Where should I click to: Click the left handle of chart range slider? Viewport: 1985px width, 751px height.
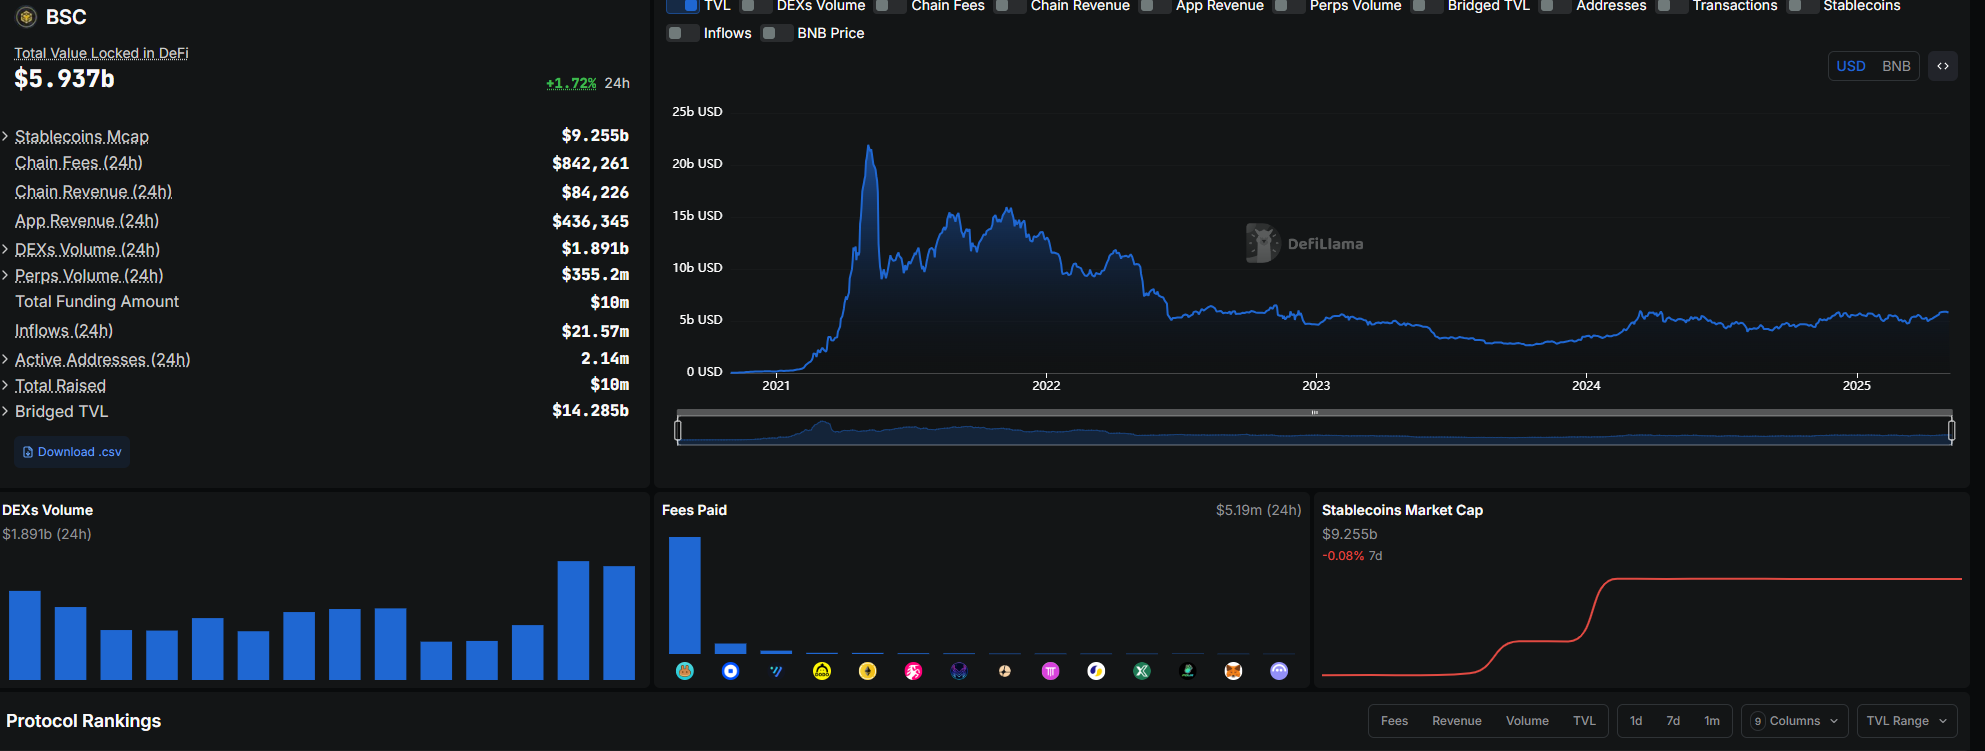pyautogui.click(x=678, y=430)
